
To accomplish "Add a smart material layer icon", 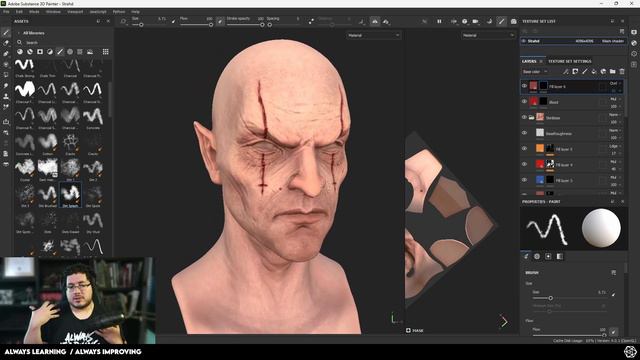I will point(603,71).
